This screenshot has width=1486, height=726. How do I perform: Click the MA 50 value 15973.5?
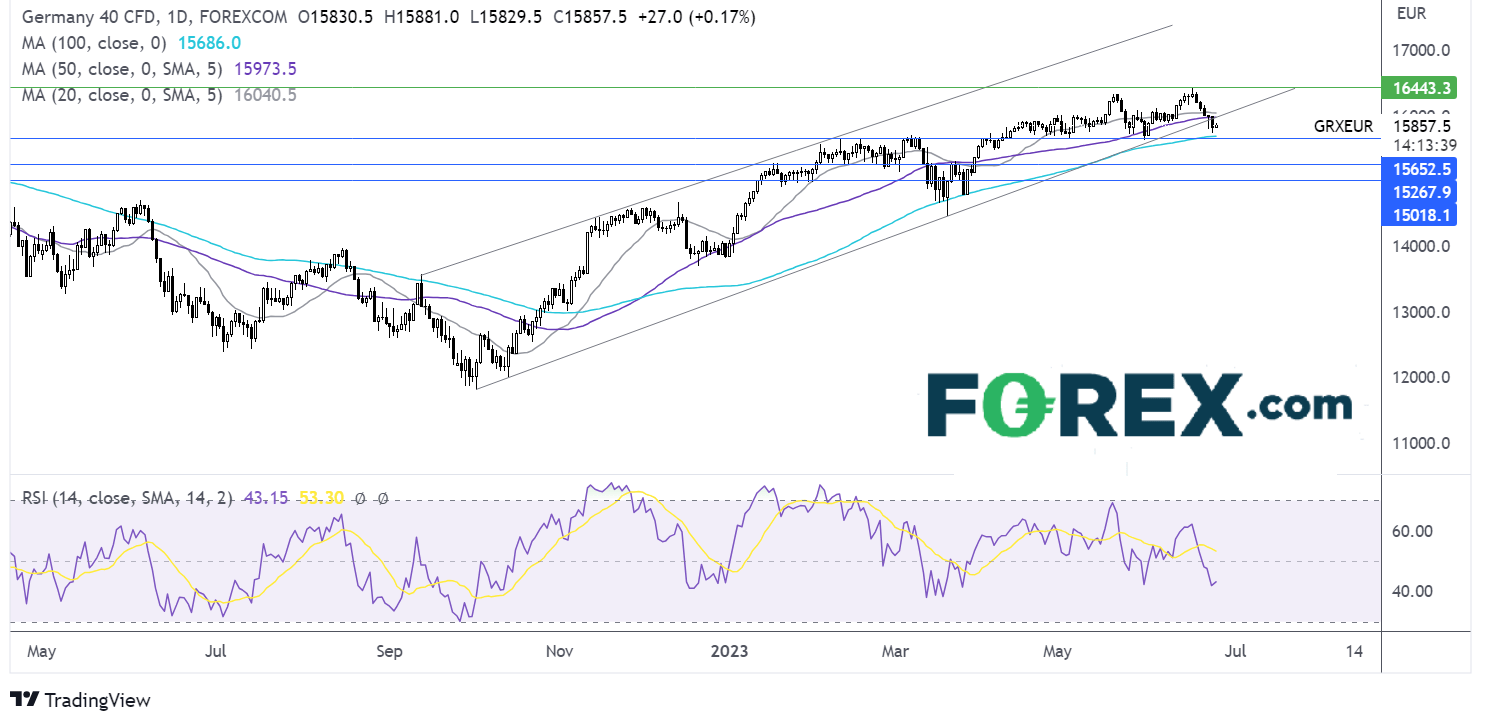(x=264, y=70)
